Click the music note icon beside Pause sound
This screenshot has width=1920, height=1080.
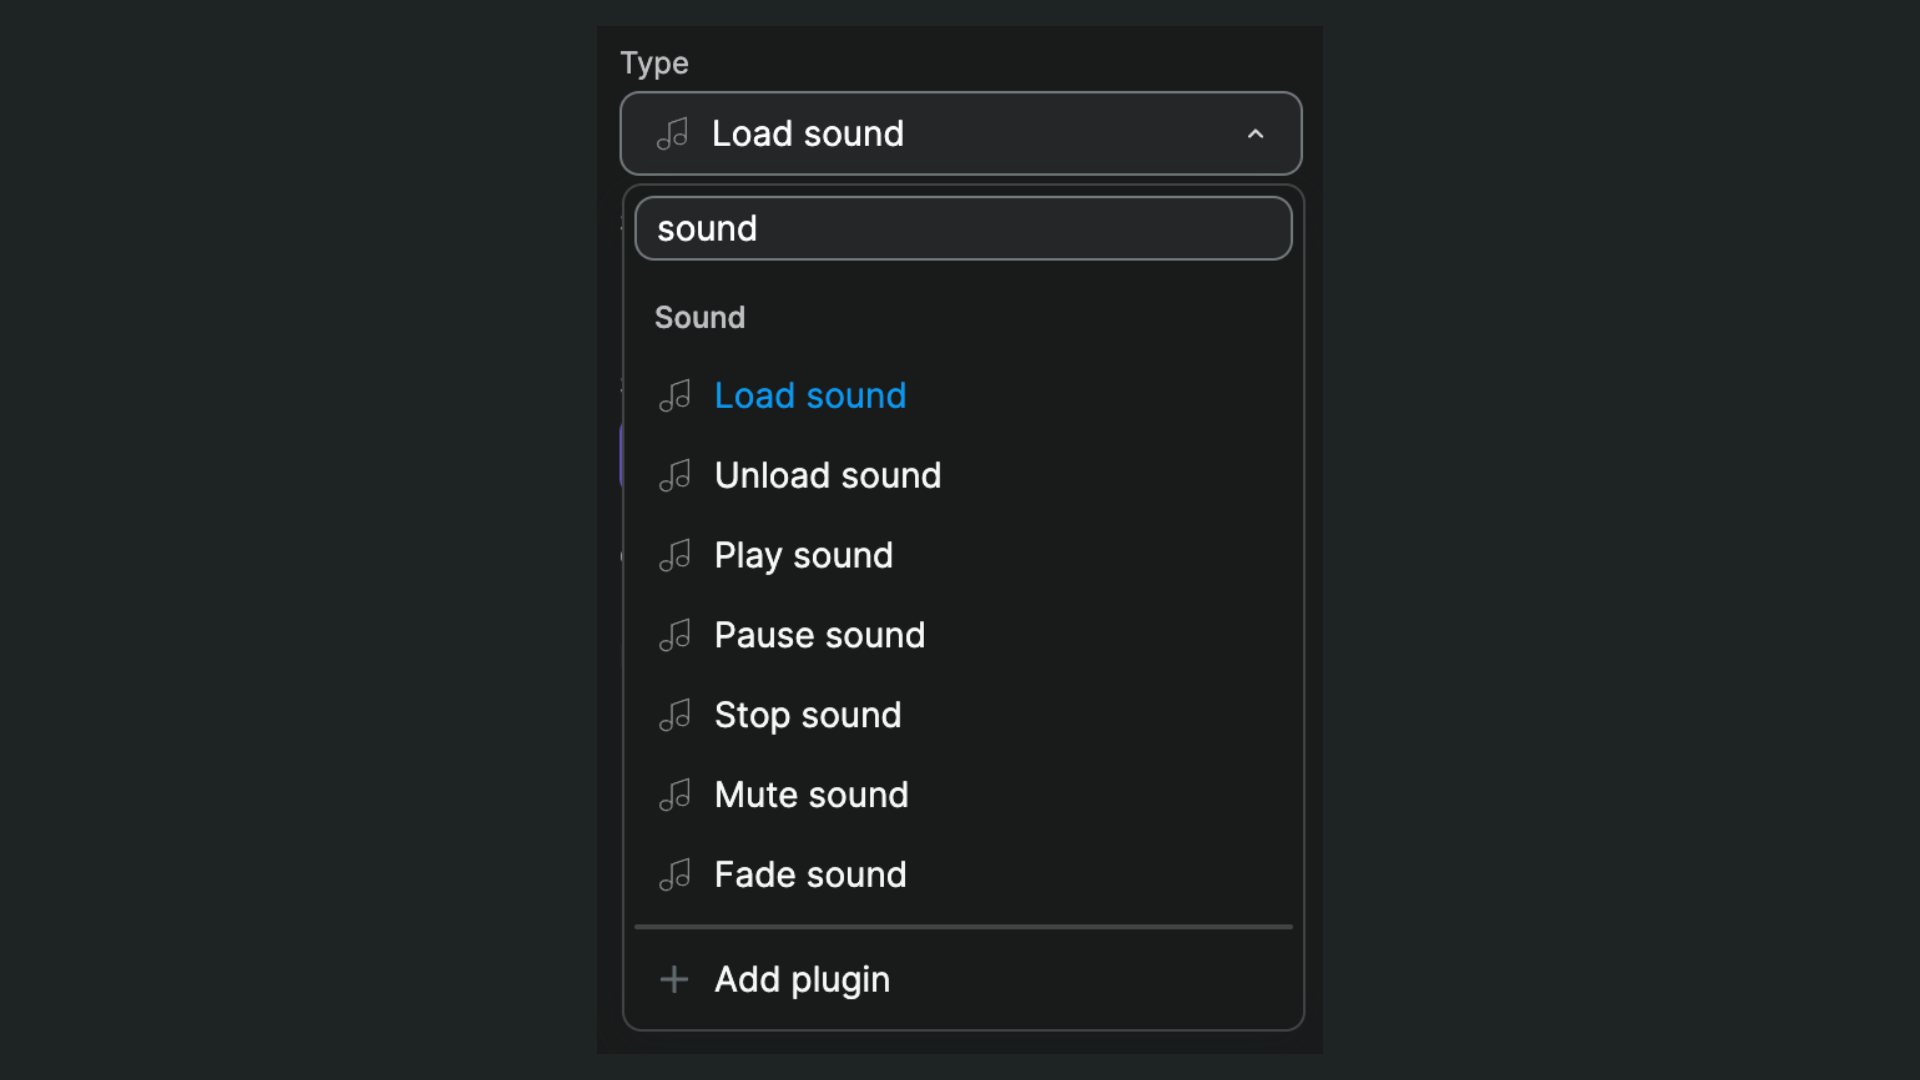(675, 635)
